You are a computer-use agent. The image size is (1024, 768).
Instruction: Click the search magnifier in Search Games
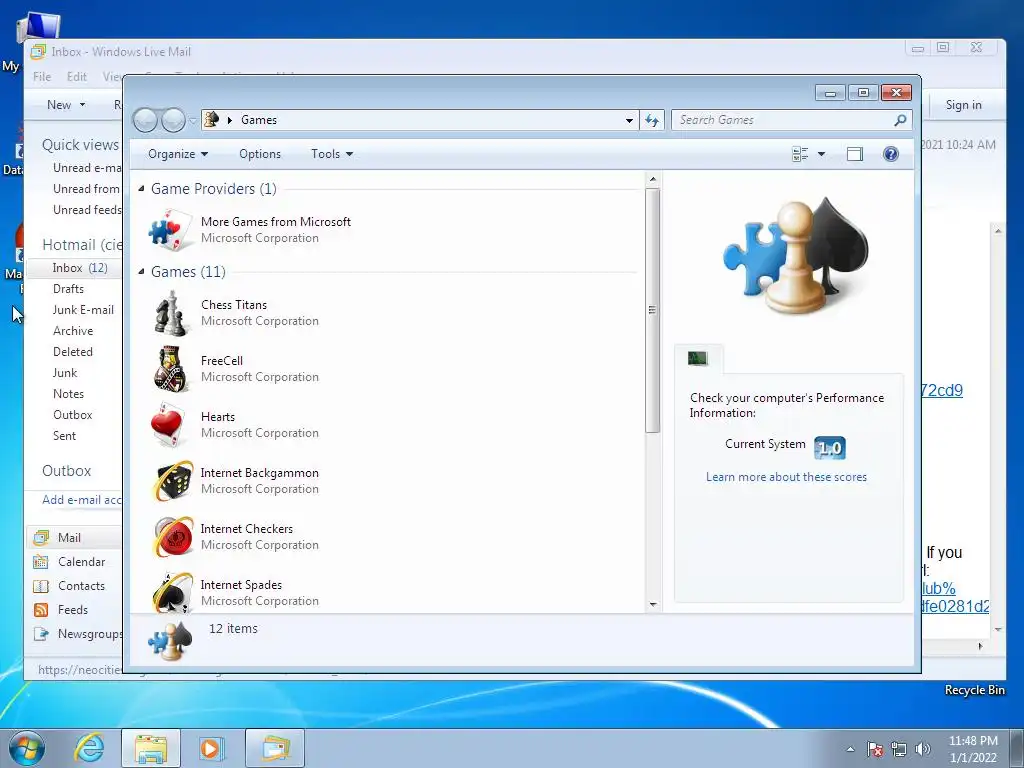[900, 120]
